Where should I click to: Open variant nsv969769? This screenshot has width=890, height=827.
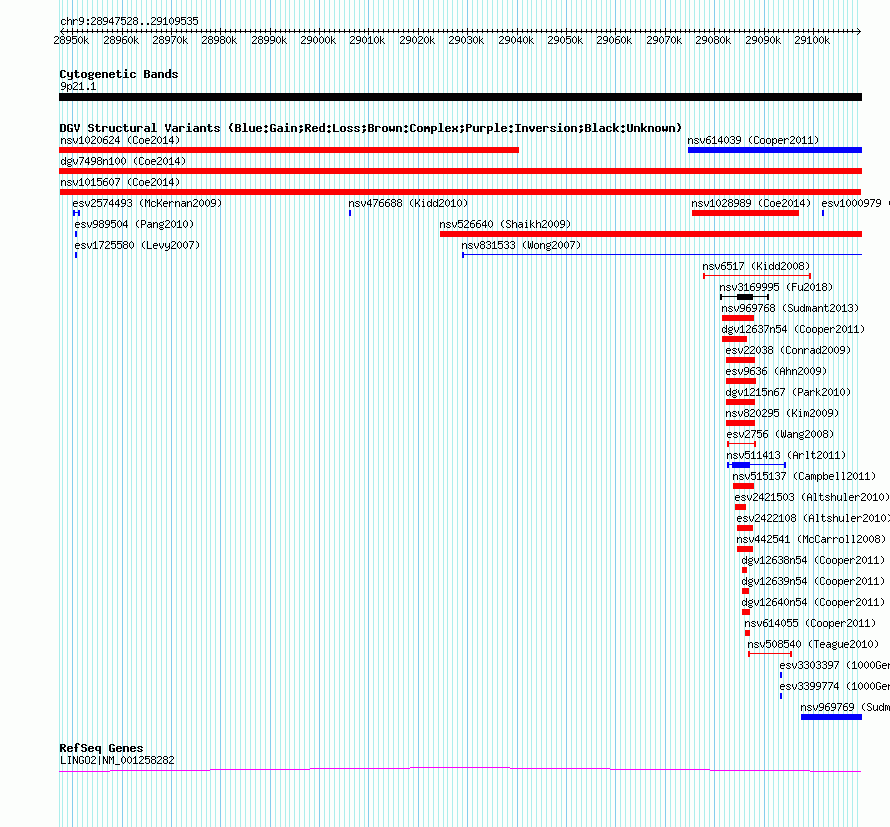click(845, 707)
